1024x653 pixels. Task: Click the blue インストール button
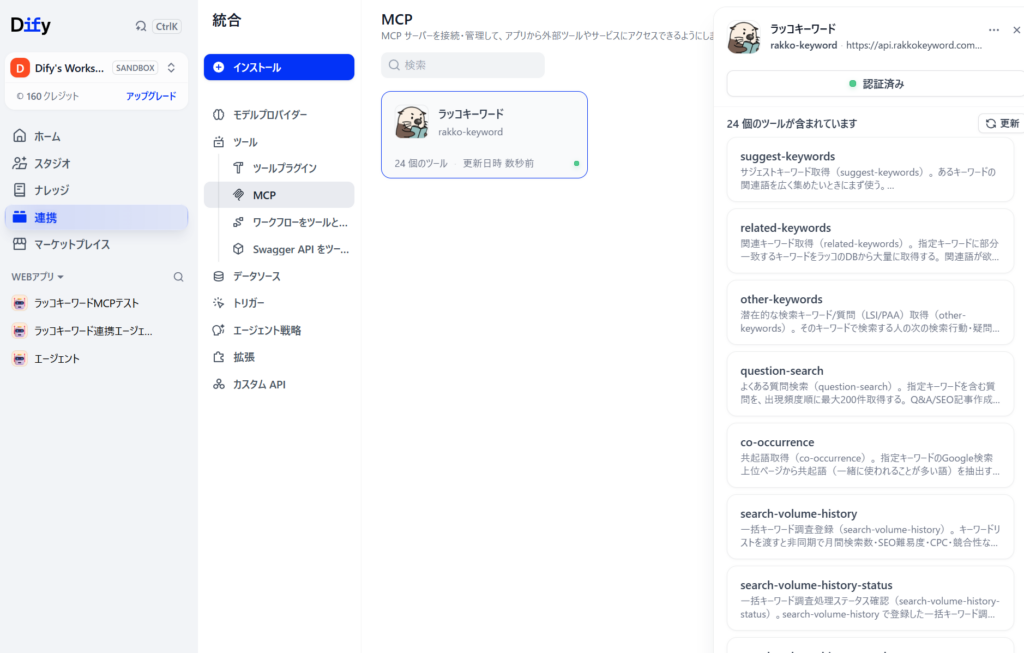point(279,67)
